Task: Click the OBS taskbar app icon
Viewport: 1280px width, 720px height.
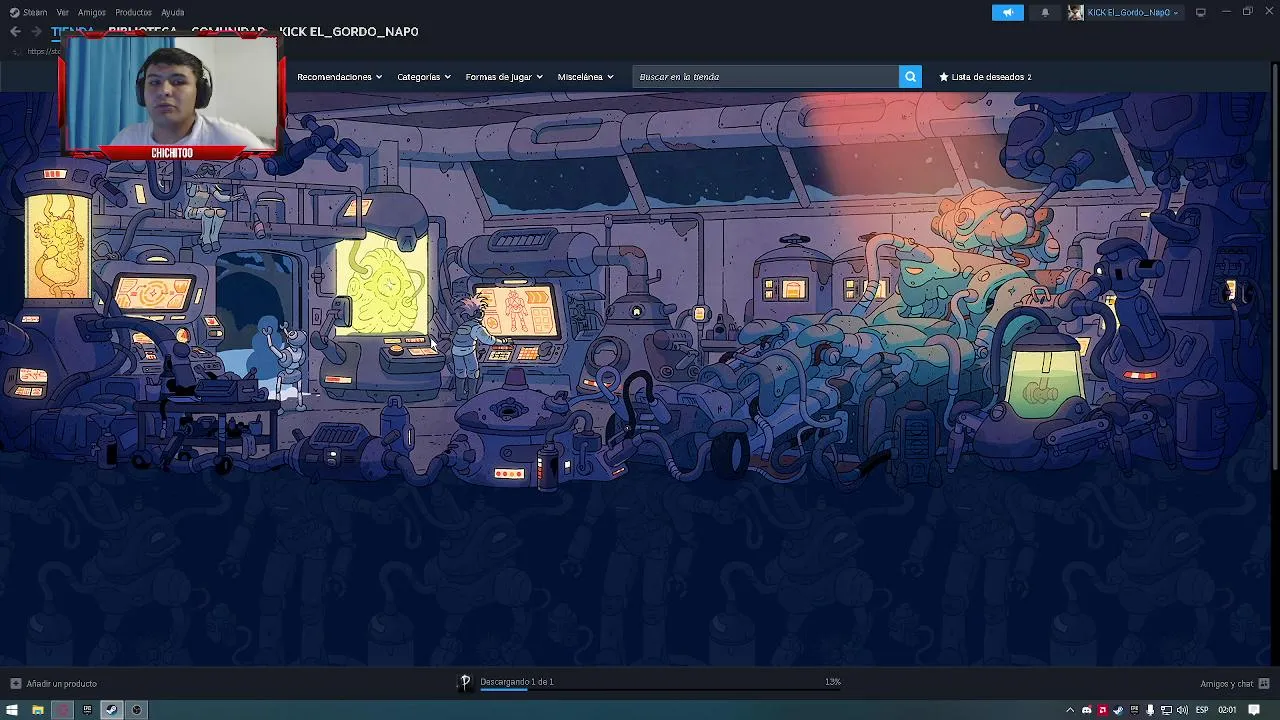Action: pos(137,710)
